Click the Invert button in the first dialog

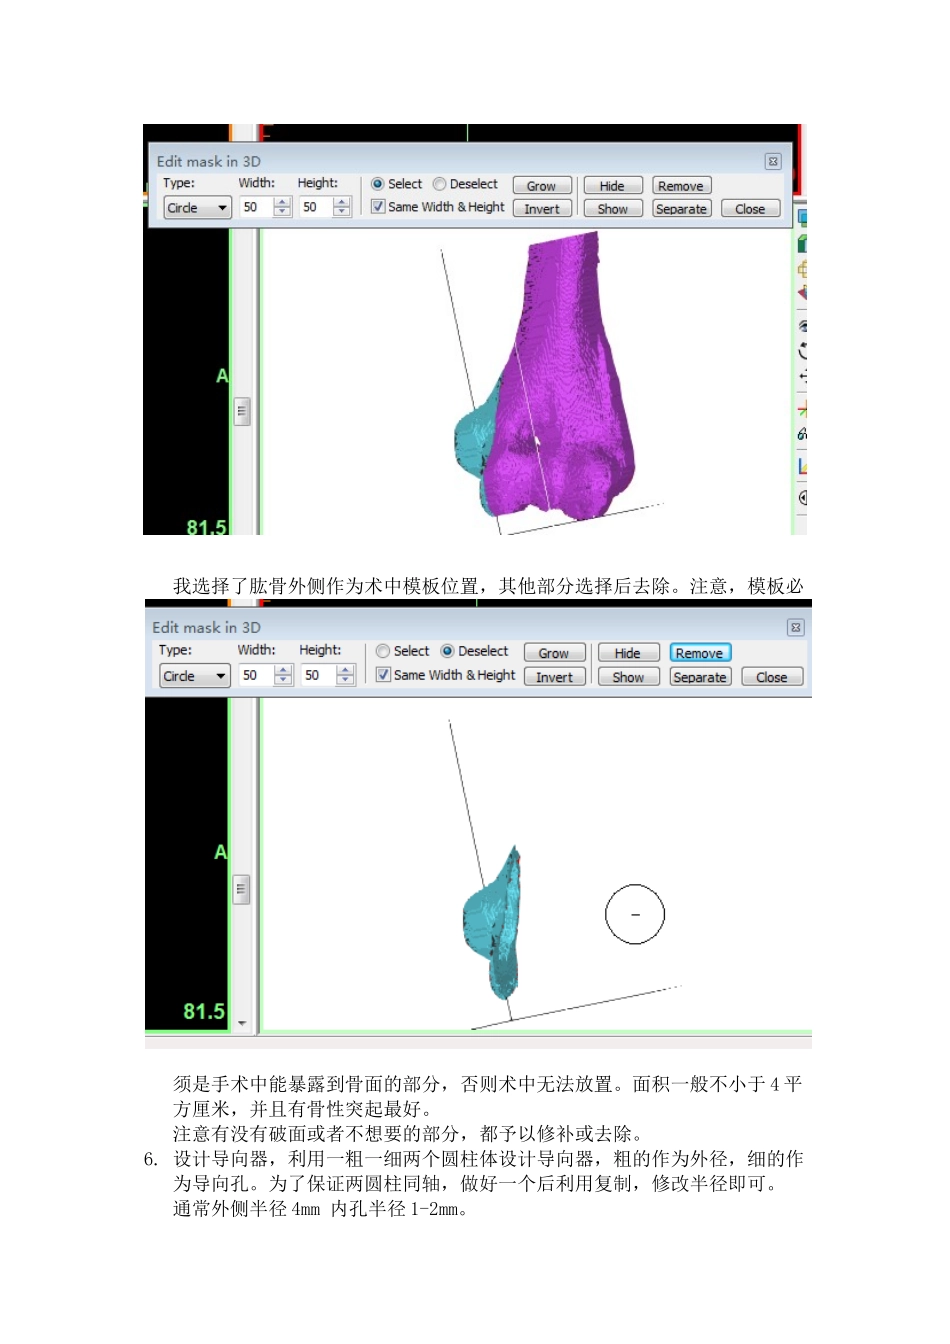542,209
